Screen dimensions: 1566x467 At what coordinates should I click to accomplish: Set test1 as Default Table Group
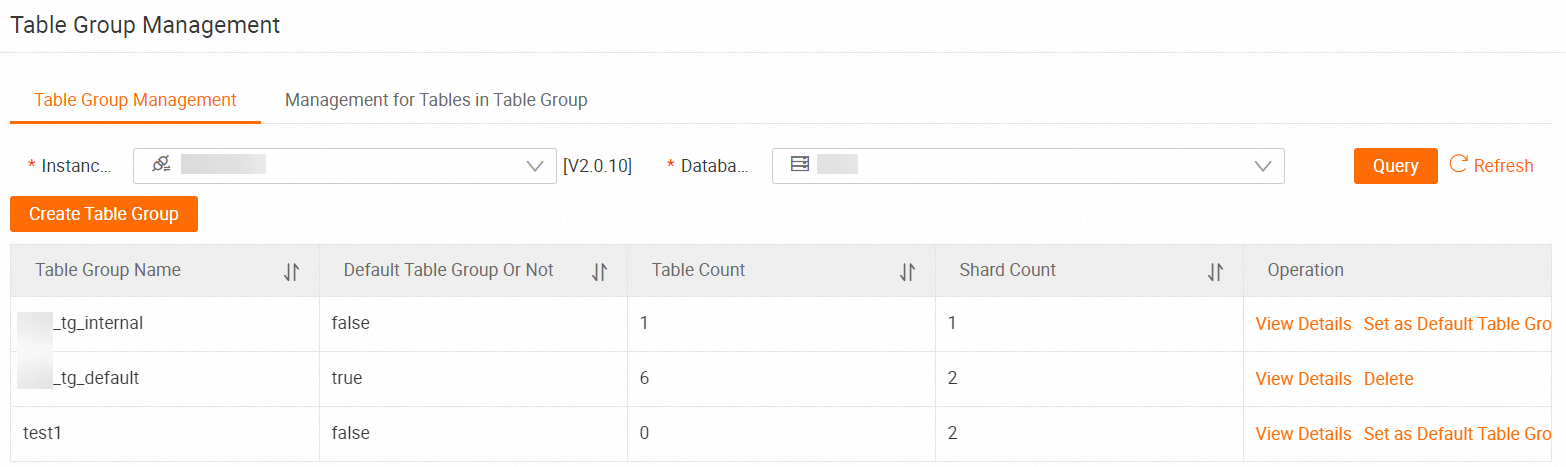1457,434
